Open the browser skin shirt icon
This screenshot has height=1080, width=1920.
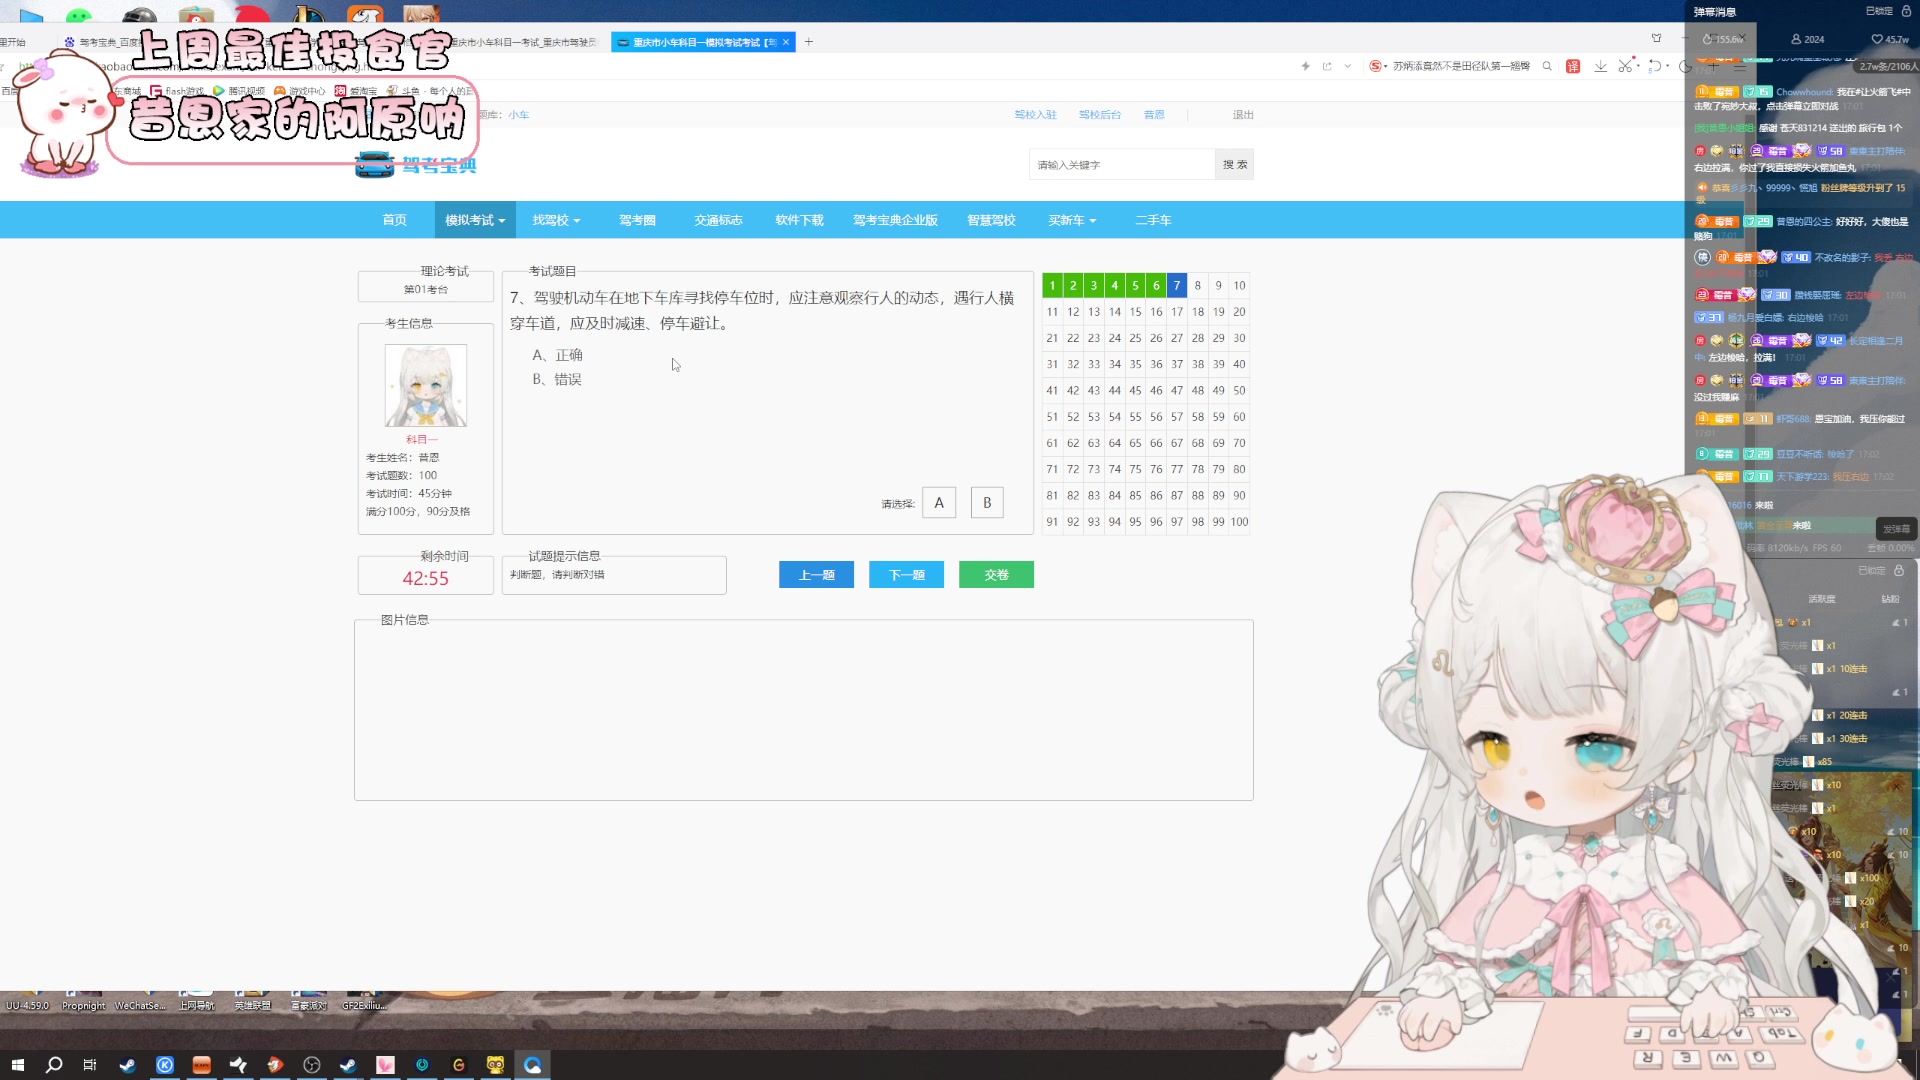pos(1656,38)
